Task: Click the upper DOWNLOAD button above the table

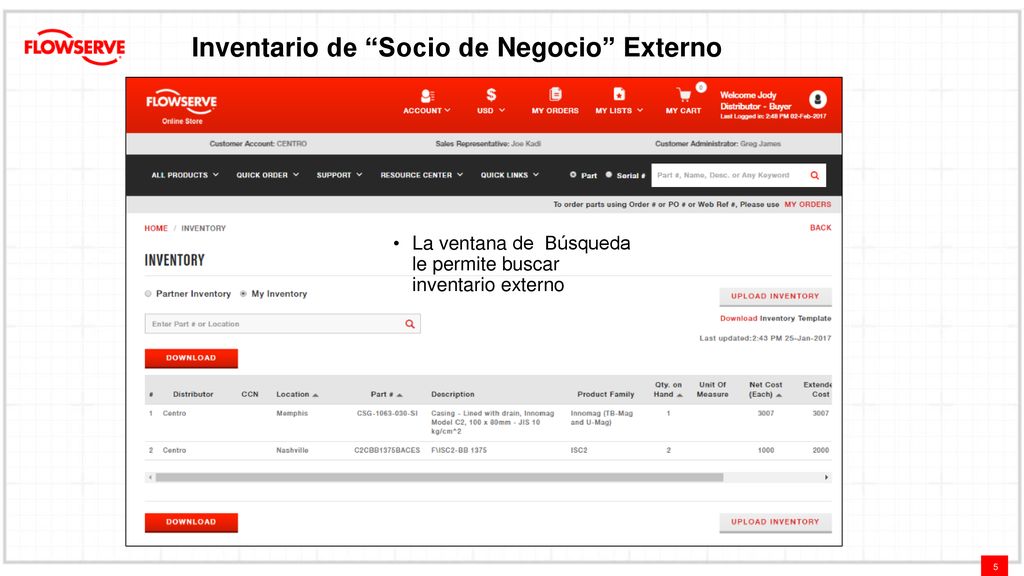Action: (x=191, y=359)
